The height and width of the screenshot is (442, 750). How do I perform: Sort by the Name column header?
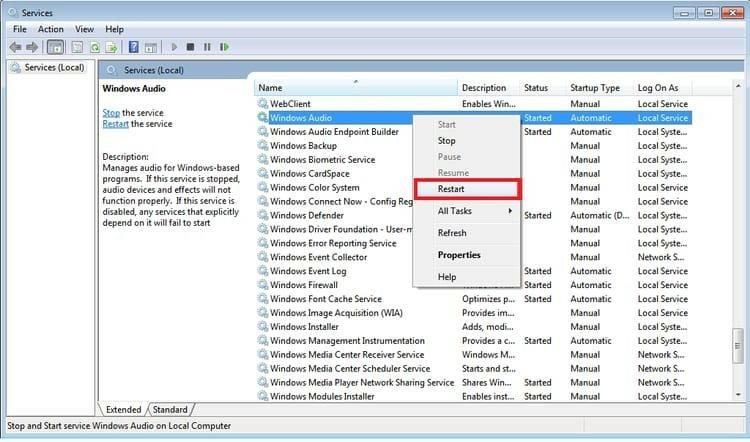pos(356,88)
